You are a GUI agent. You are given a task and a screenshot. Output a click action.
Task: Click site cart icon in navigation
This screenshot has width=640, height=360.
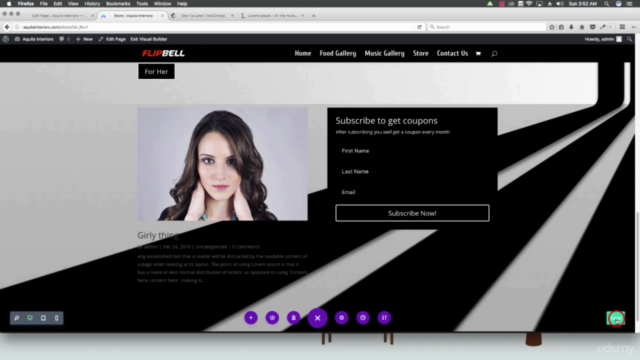[478, 53]
